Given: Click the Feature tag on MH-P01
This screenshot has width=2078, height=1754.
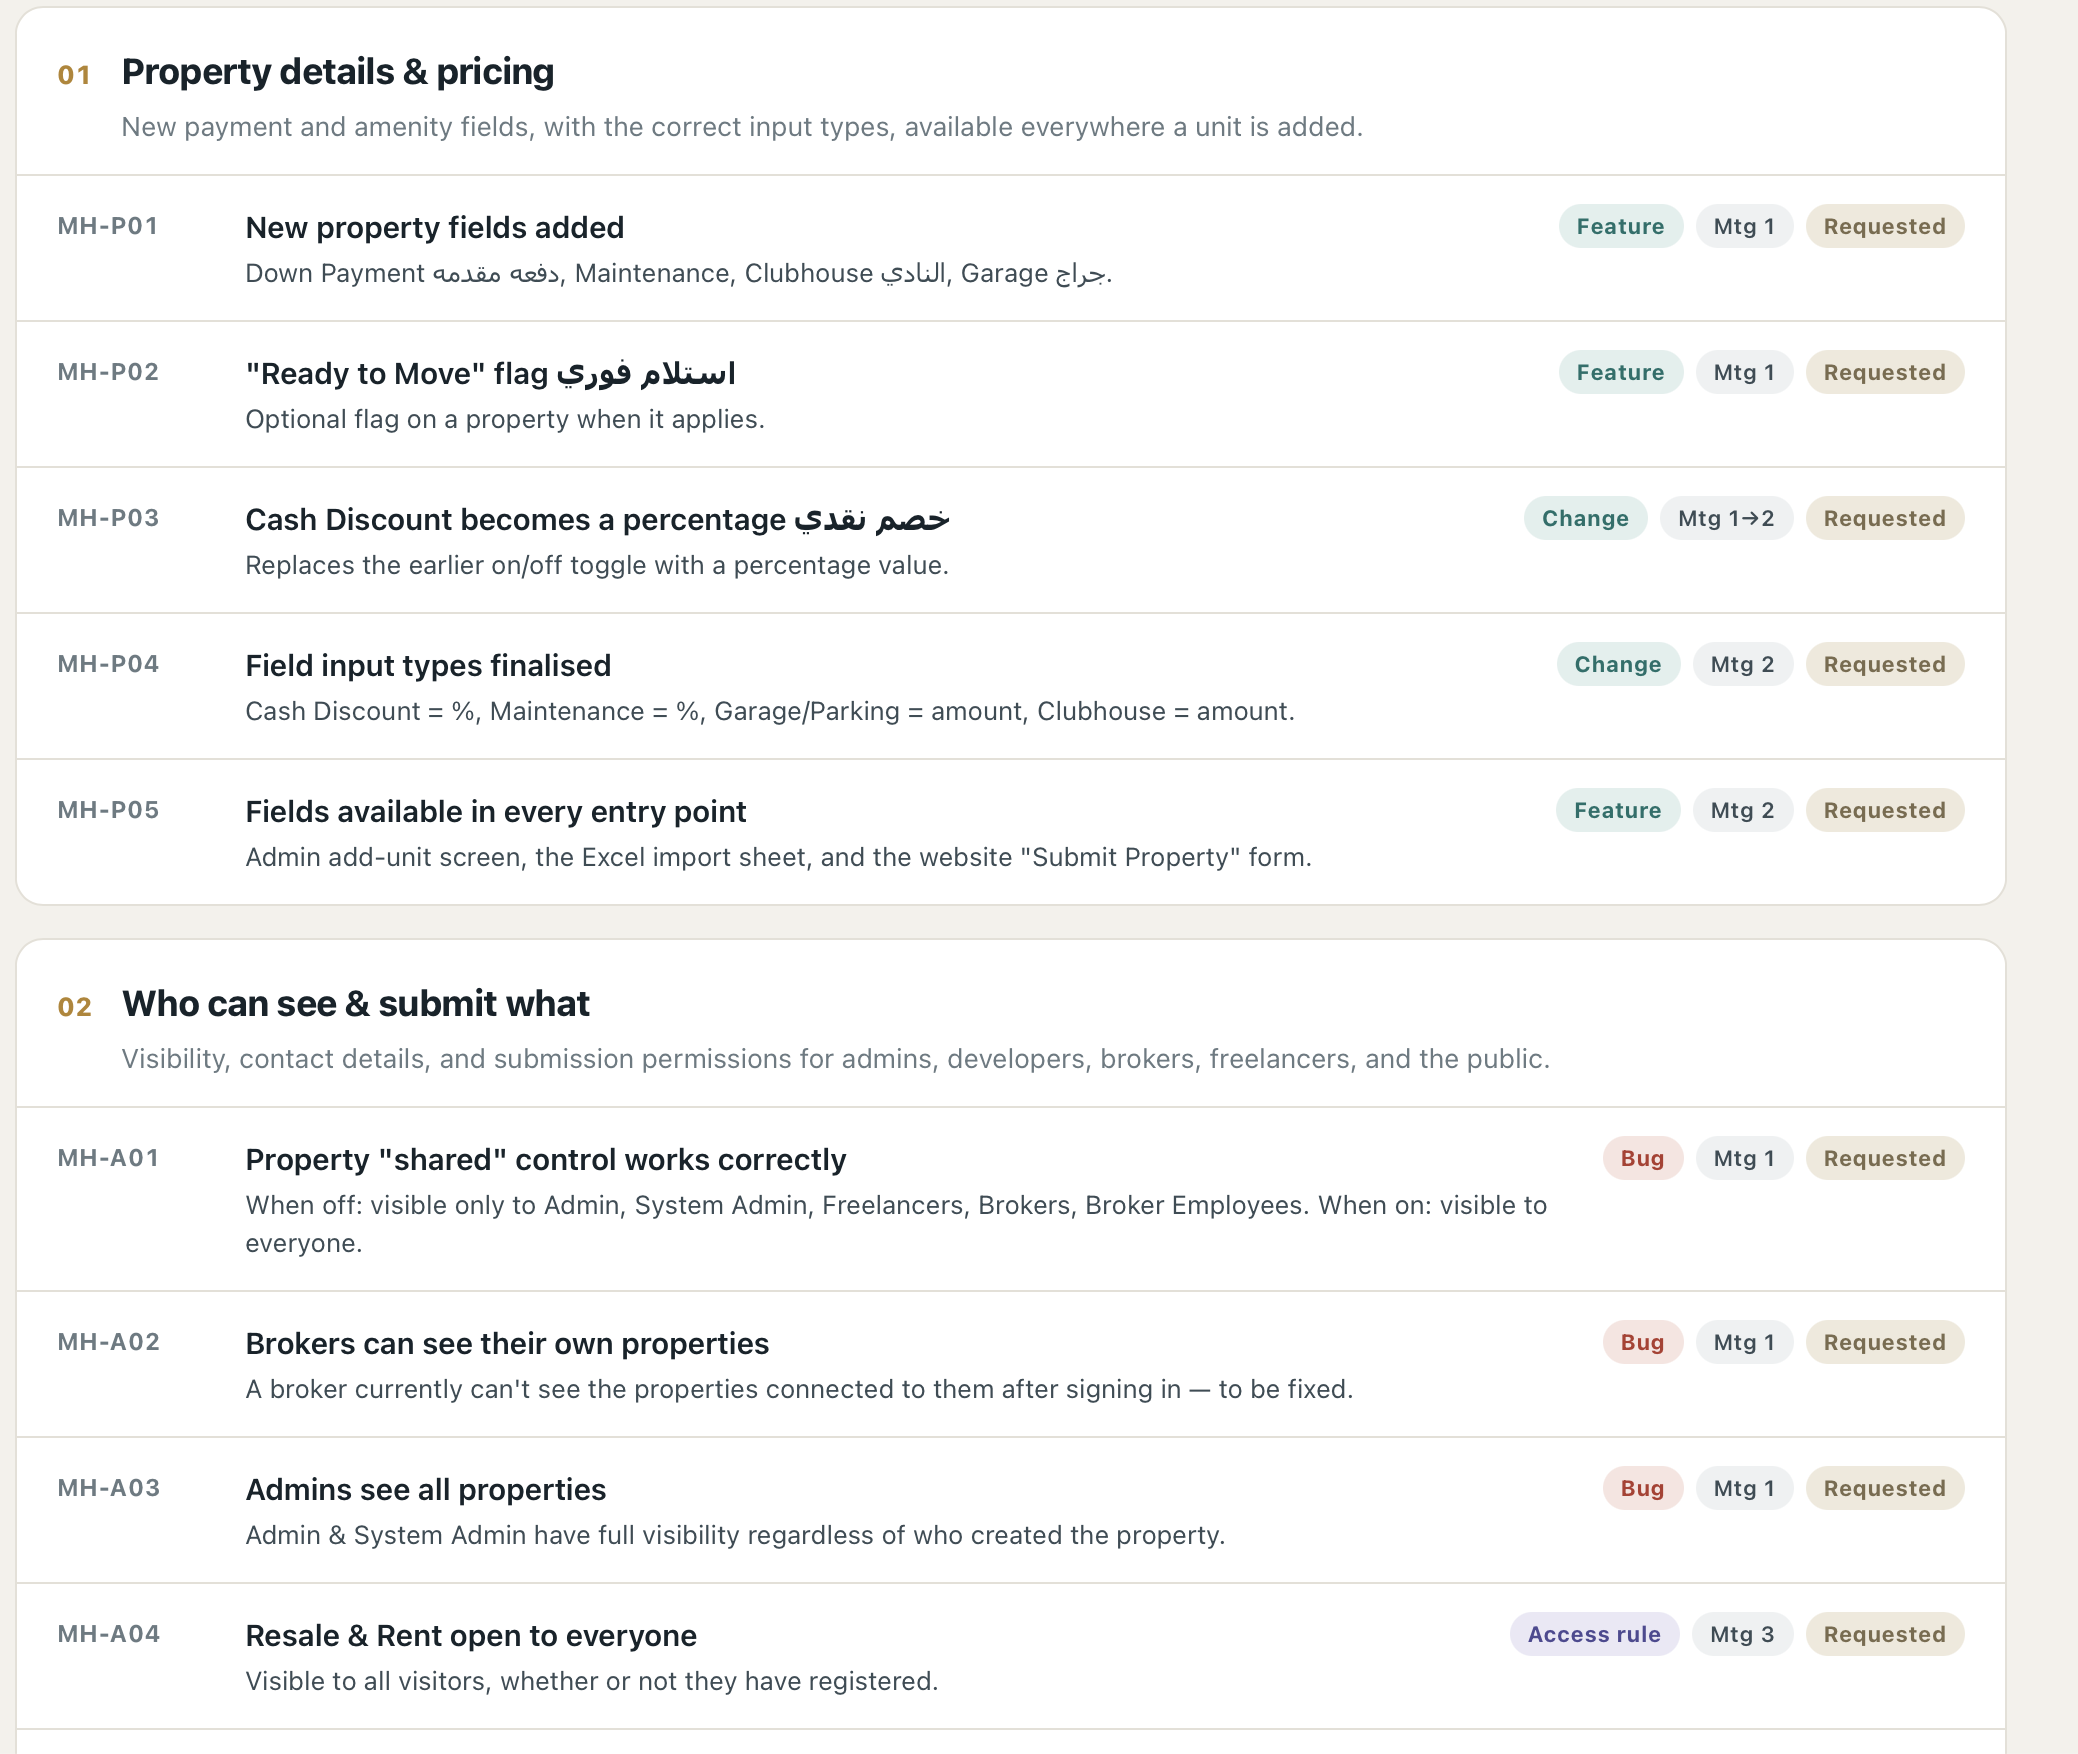Looking at the screenshot, I should coord(1620,226).
